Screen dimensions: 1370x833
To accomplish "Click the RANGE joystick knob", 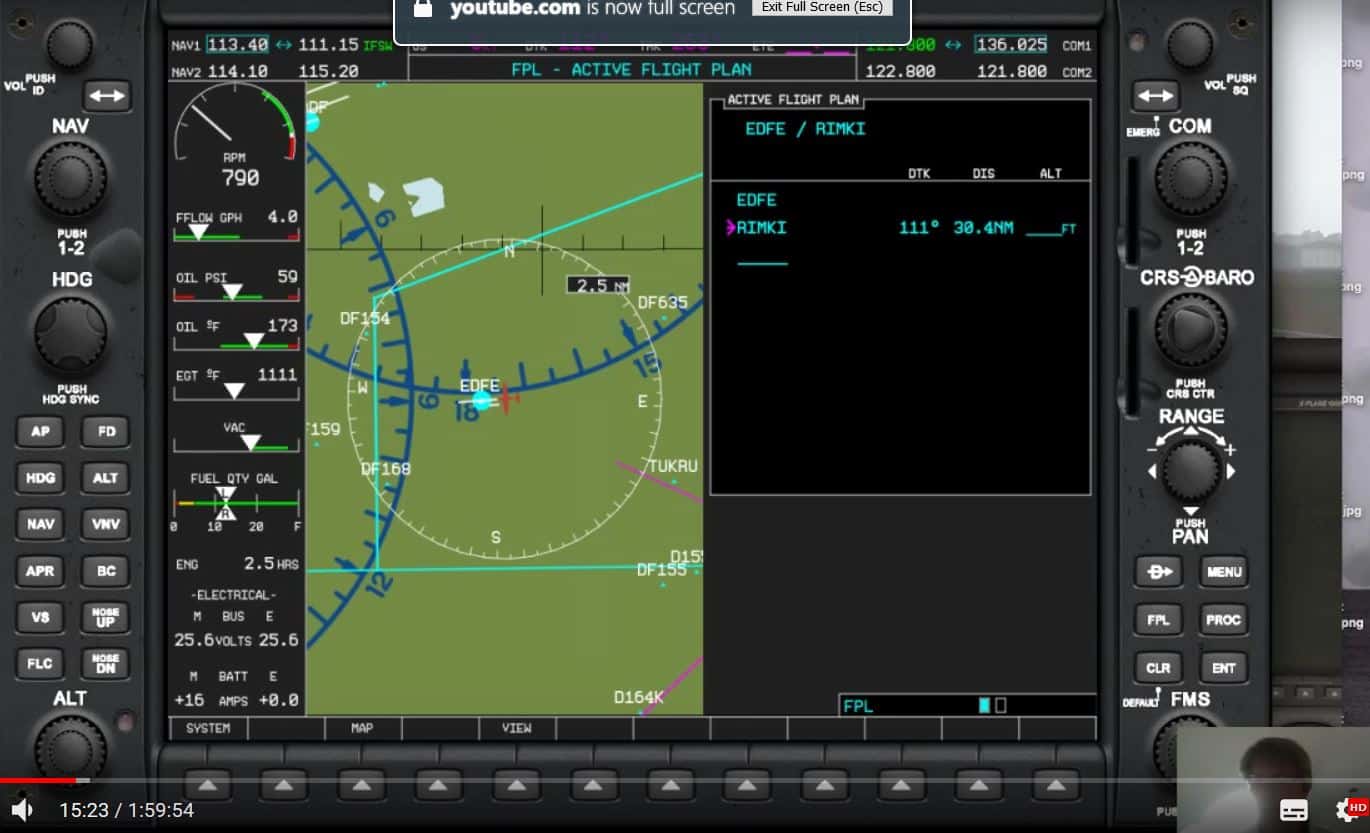I will (x=1190, y=471).
